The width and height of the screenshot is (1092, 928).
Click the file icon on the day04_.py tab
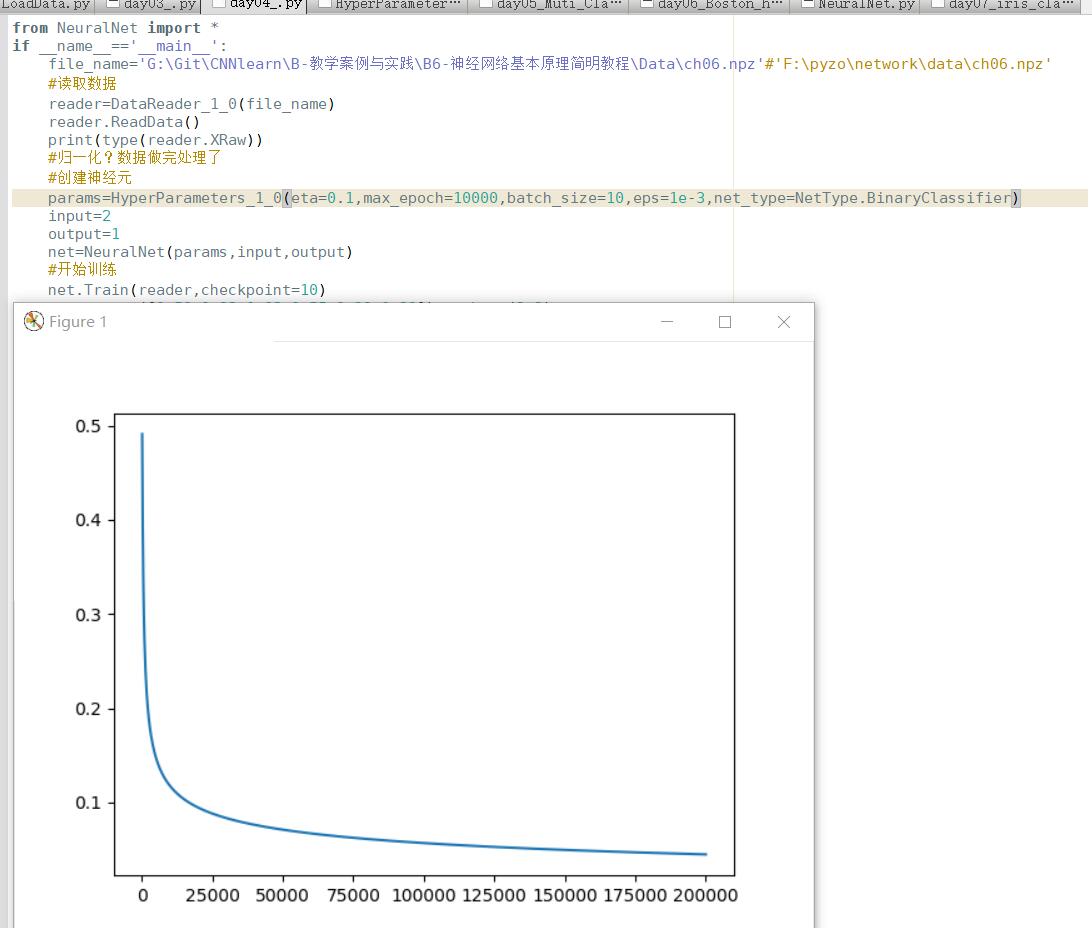217,4
